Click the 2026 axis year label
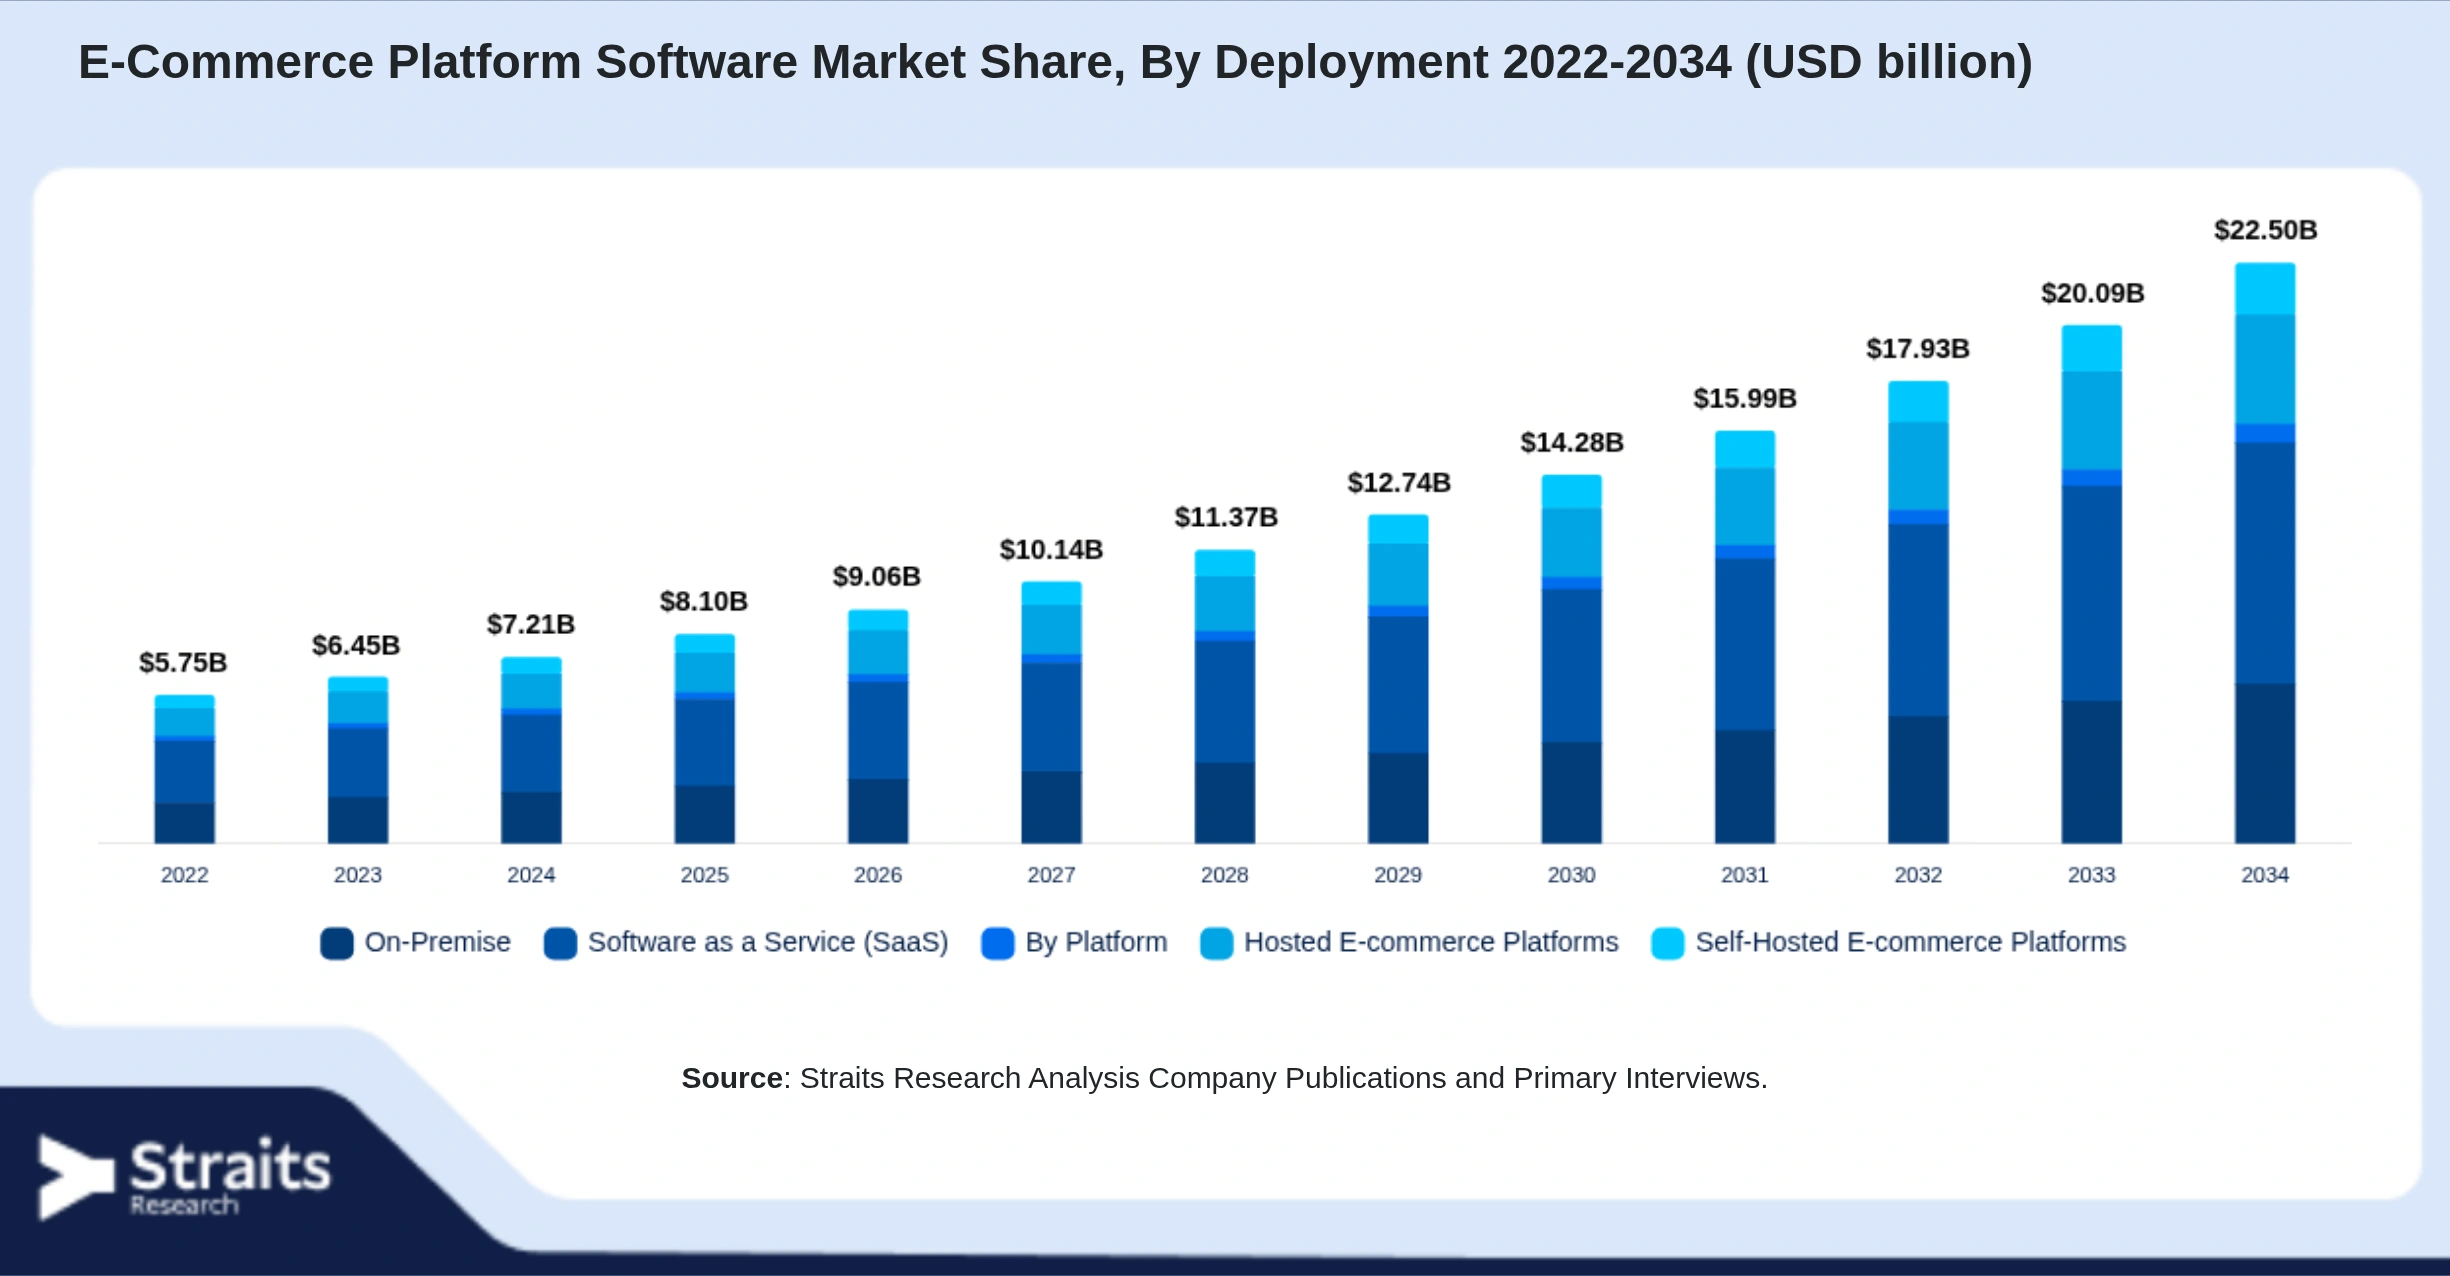This screenshot has height=1276, width=2450. pos(878,875)
